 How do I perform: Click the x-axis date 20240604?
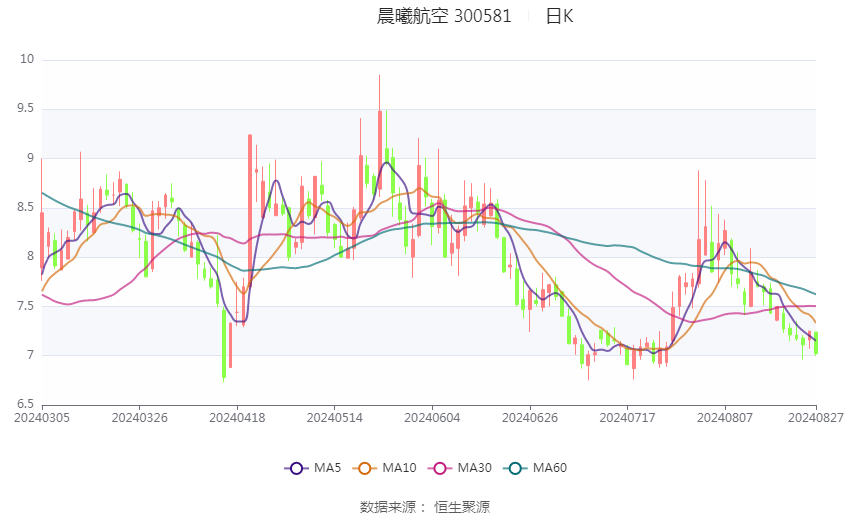pyautogui.click(x=432, y=418)
